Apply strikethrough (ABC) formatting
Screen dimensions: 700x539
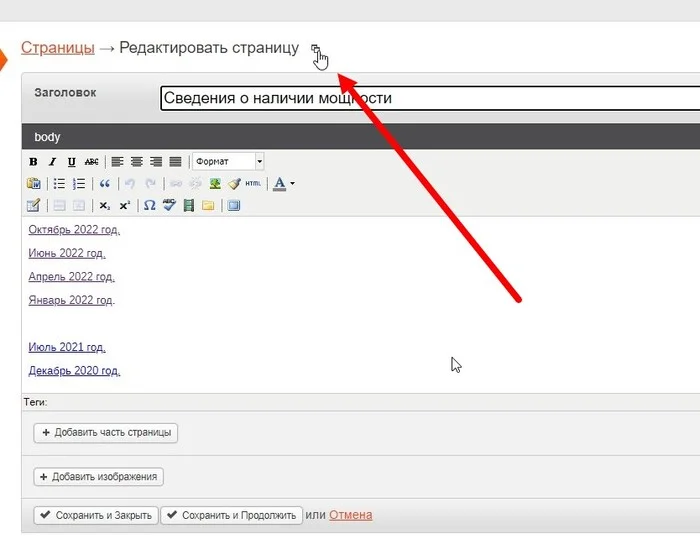tap(92, 162)
